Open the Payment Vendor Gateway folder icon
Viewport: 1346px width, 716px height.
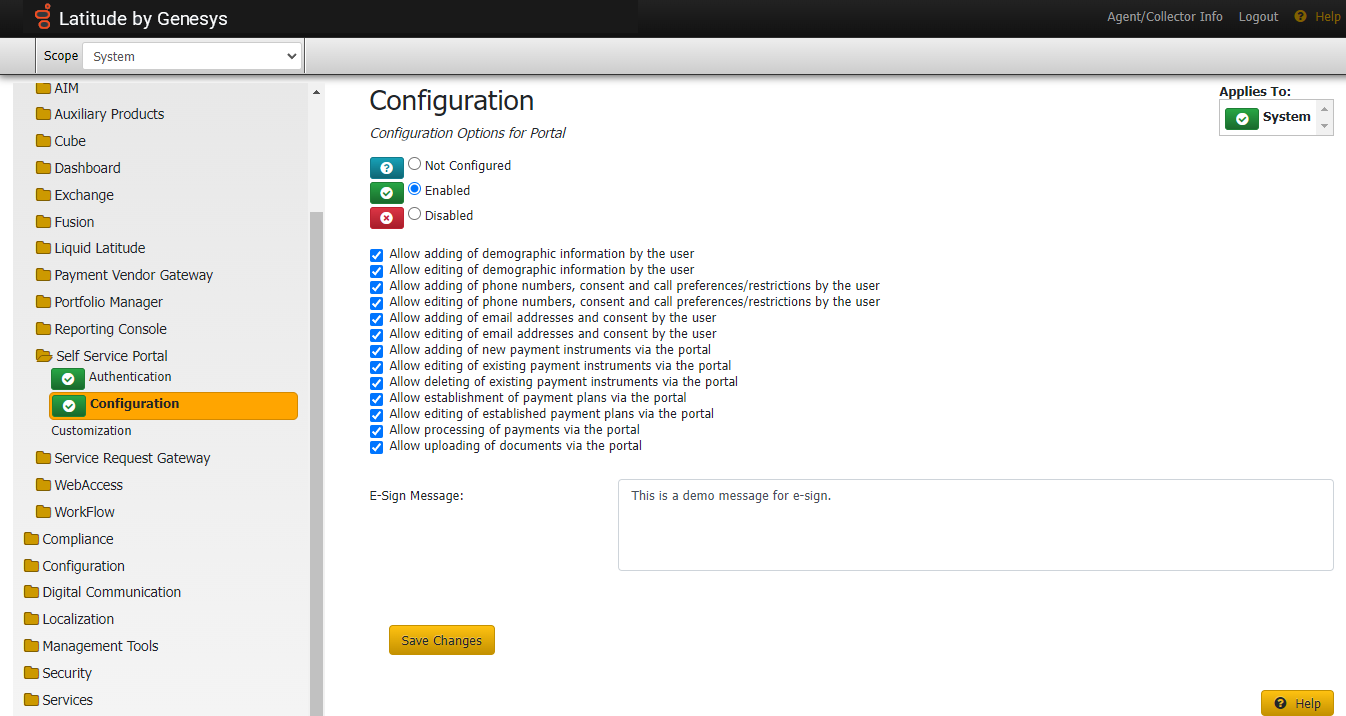[x=43, y=275]
